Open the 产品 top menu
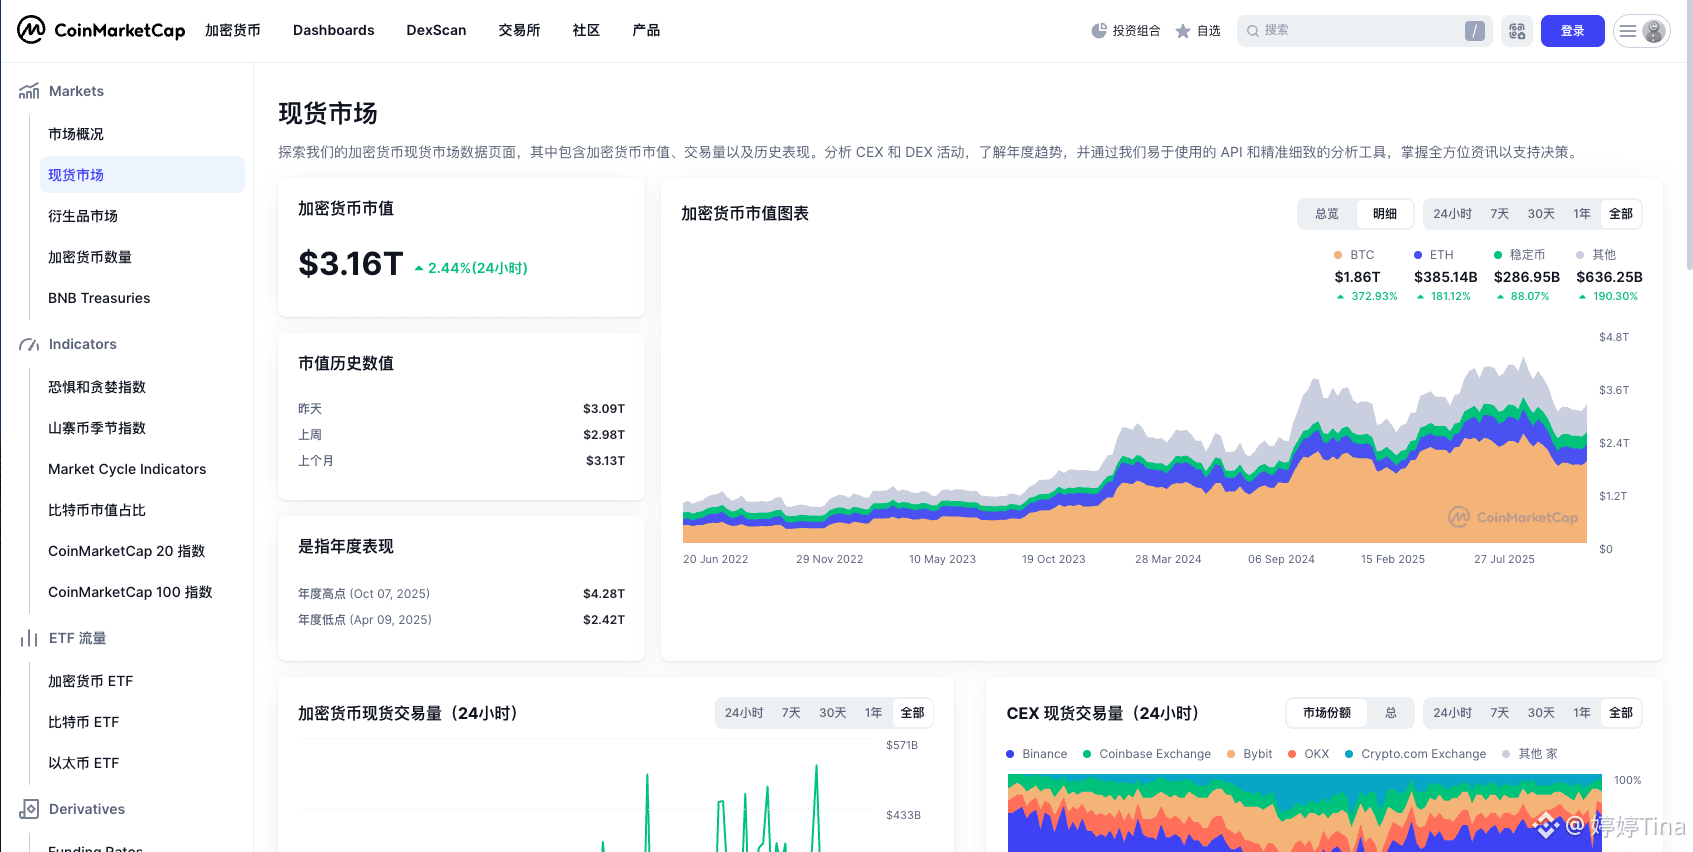Viewport: 1693px width, 852px height. 646,30
